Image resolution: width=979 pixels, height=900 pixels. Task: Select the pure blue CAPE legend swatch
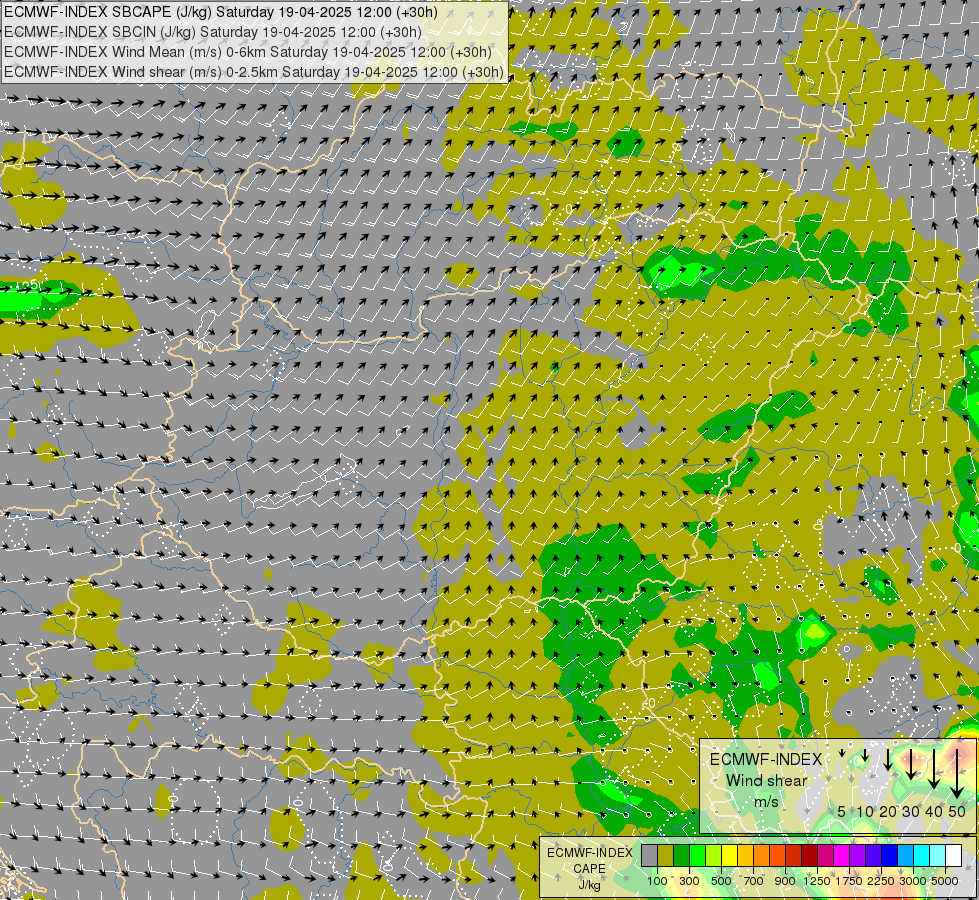tap(889, 855)
